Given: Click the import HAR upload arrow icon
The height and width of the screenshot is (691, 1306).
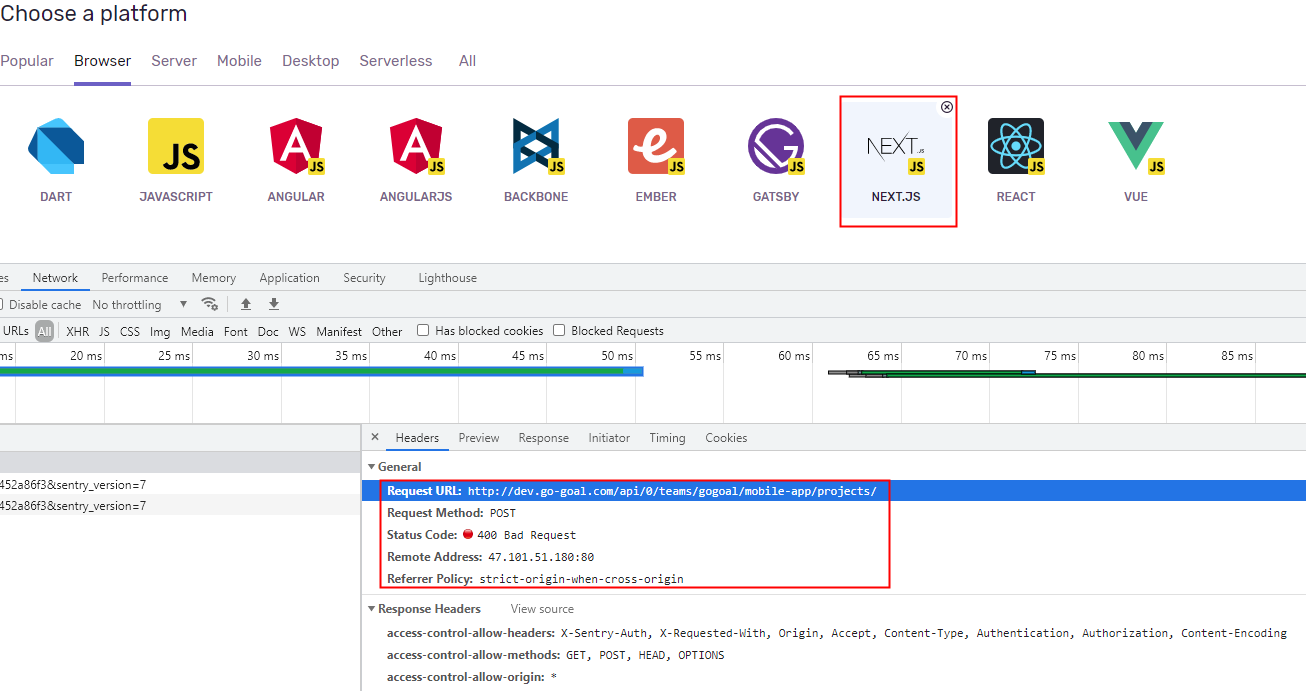Looking at the screenshot, I should point(246,304).
